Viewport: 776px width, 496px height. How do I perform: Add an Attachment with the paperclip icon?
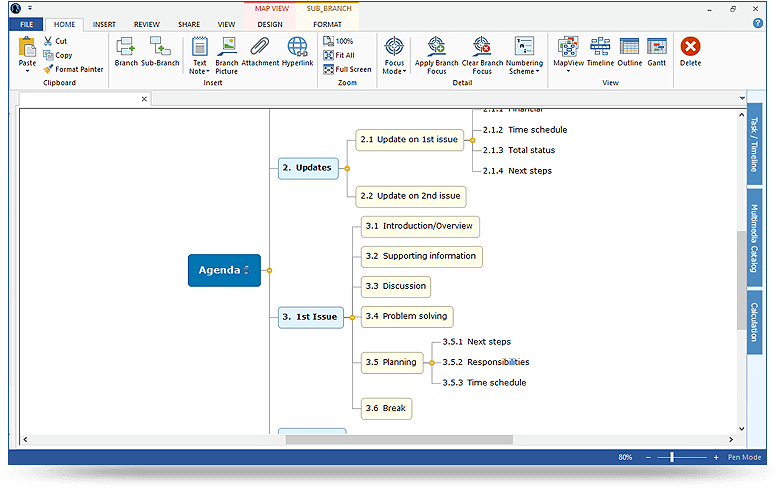point(260,51)
